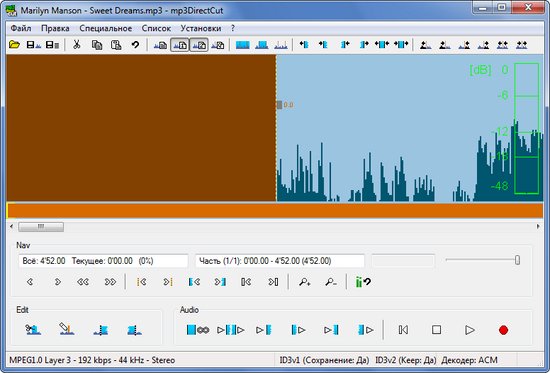Click the thin peaks waveform view icon
This screenshot has height=373, width=550.
281,45
